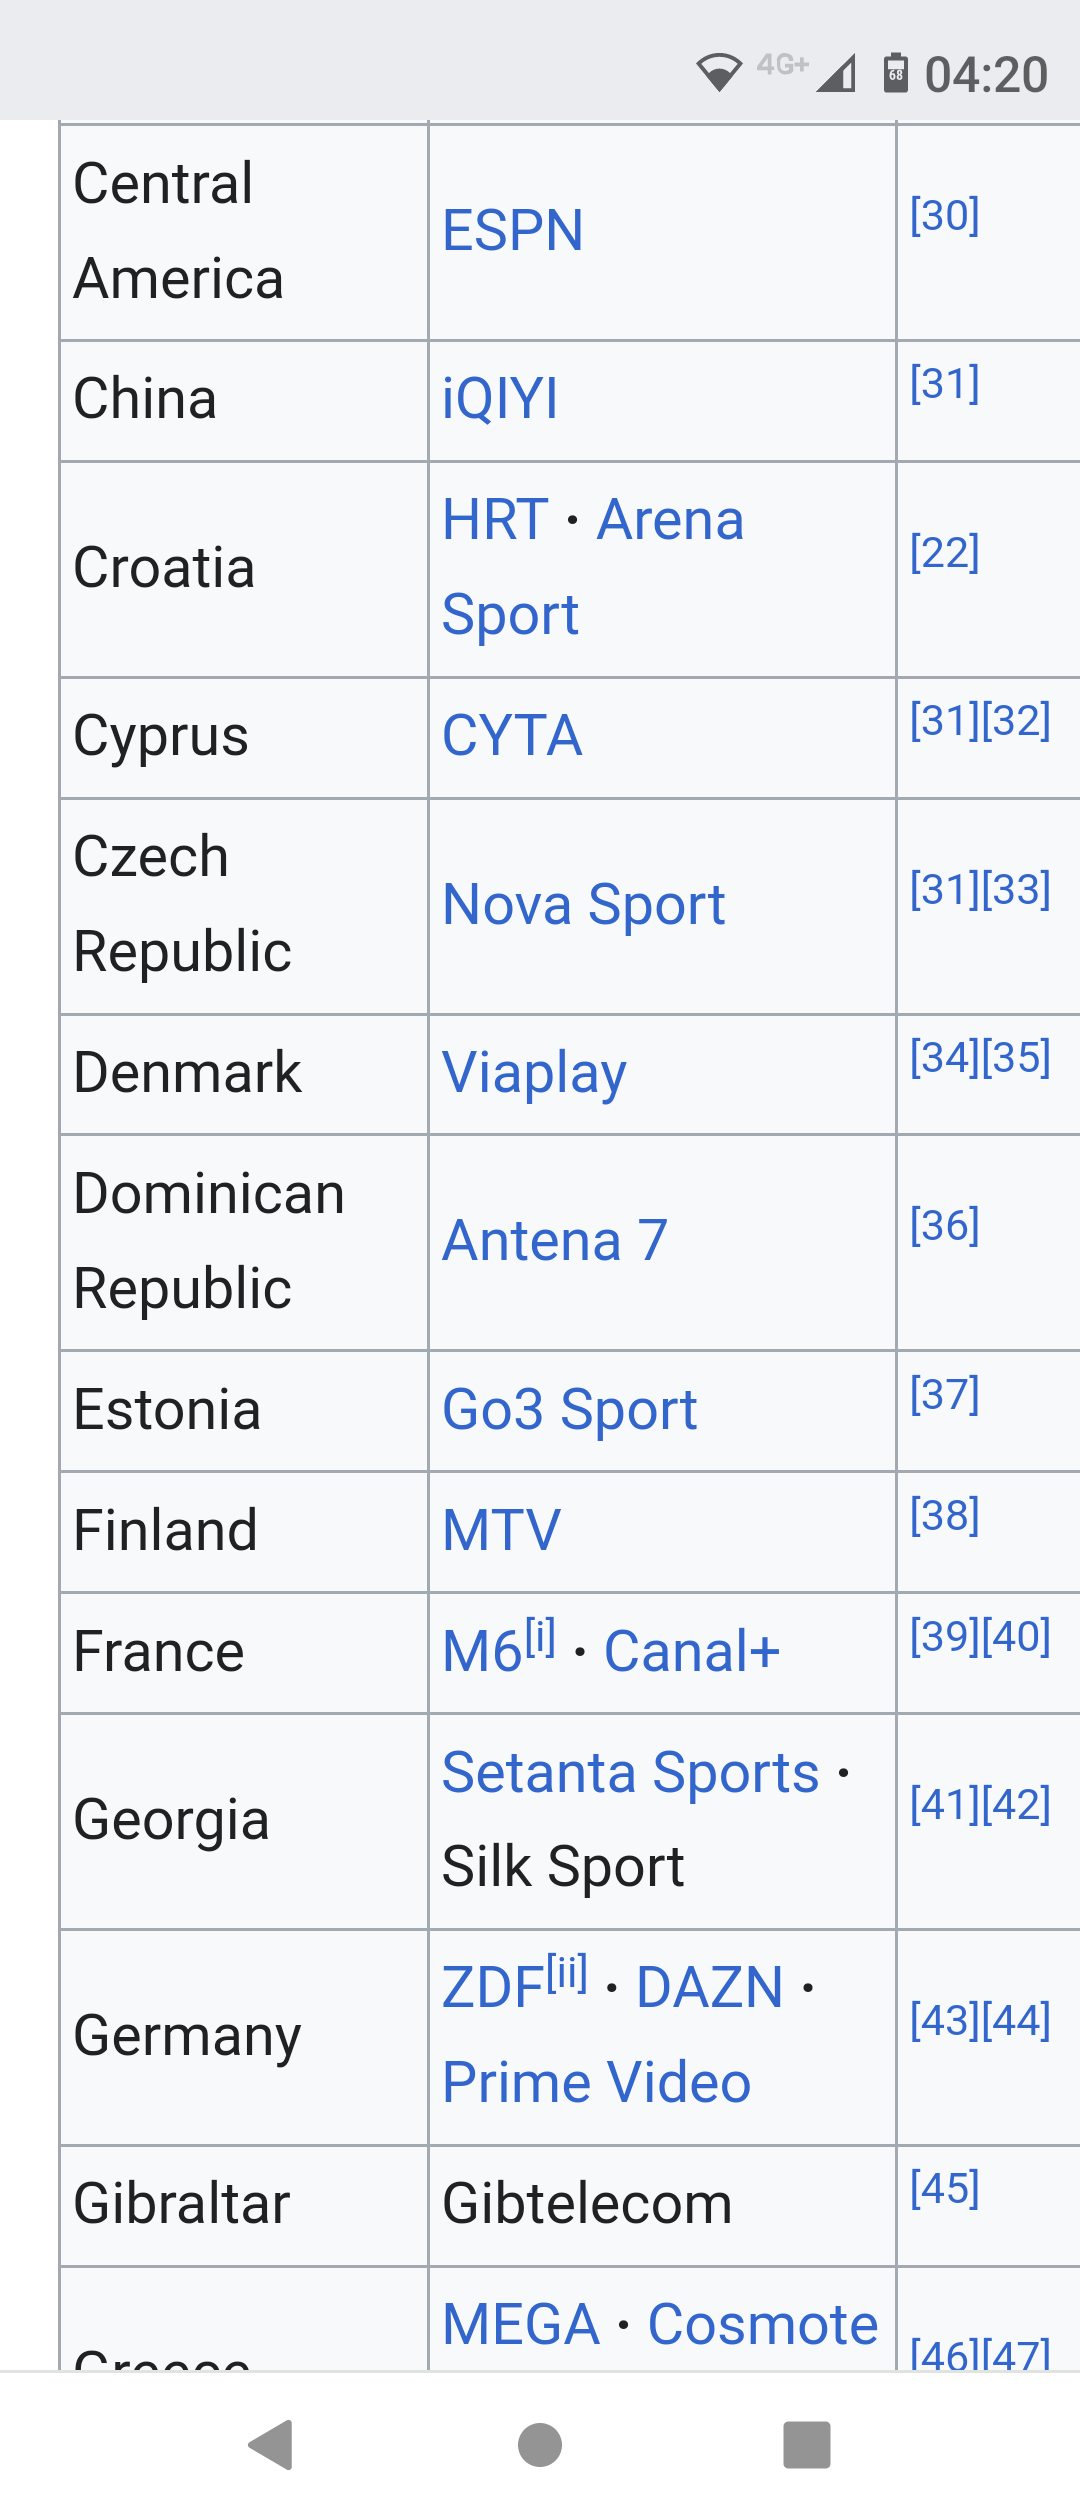Open the Canal+ link for France
The width and height of the screenshot is (1080, 2520).
coord(692,1652)
